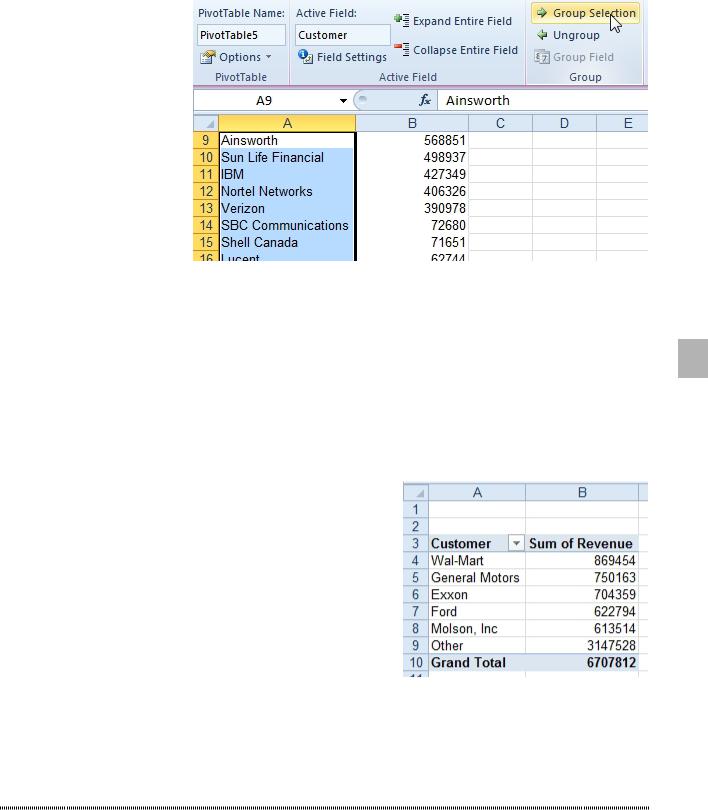
Task: Click the General Motors cell
Action: click(477, 578)
